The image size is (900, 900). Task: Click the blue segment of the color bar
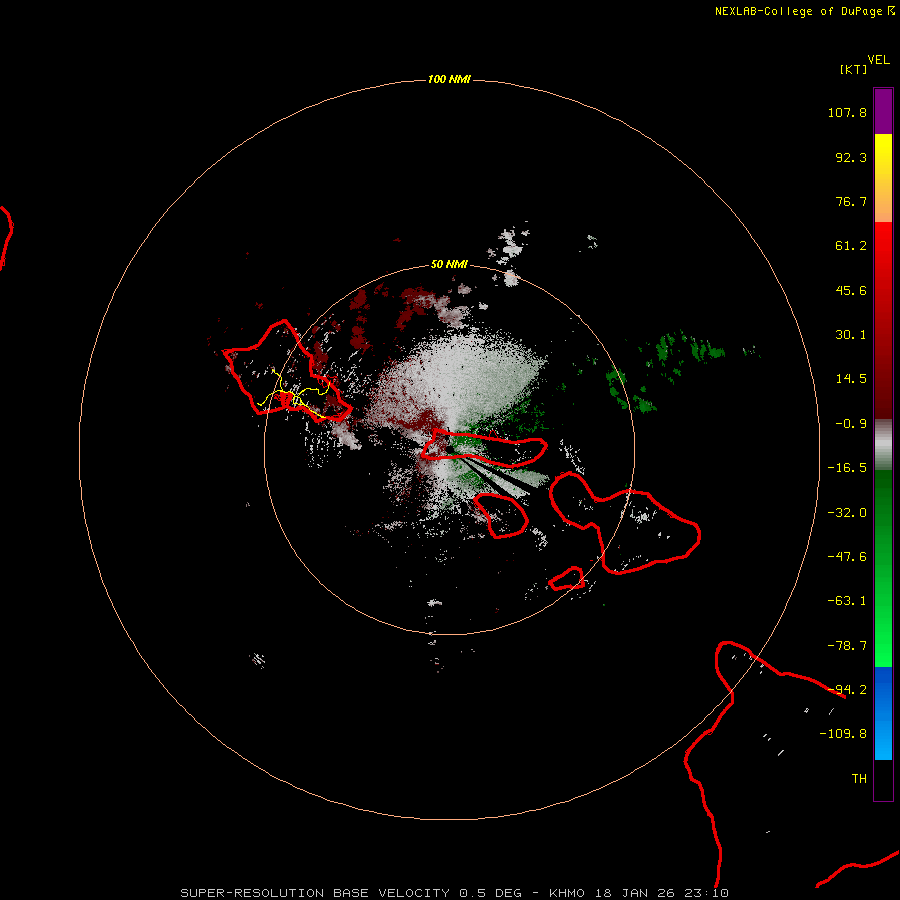click(x=883, y=713)
